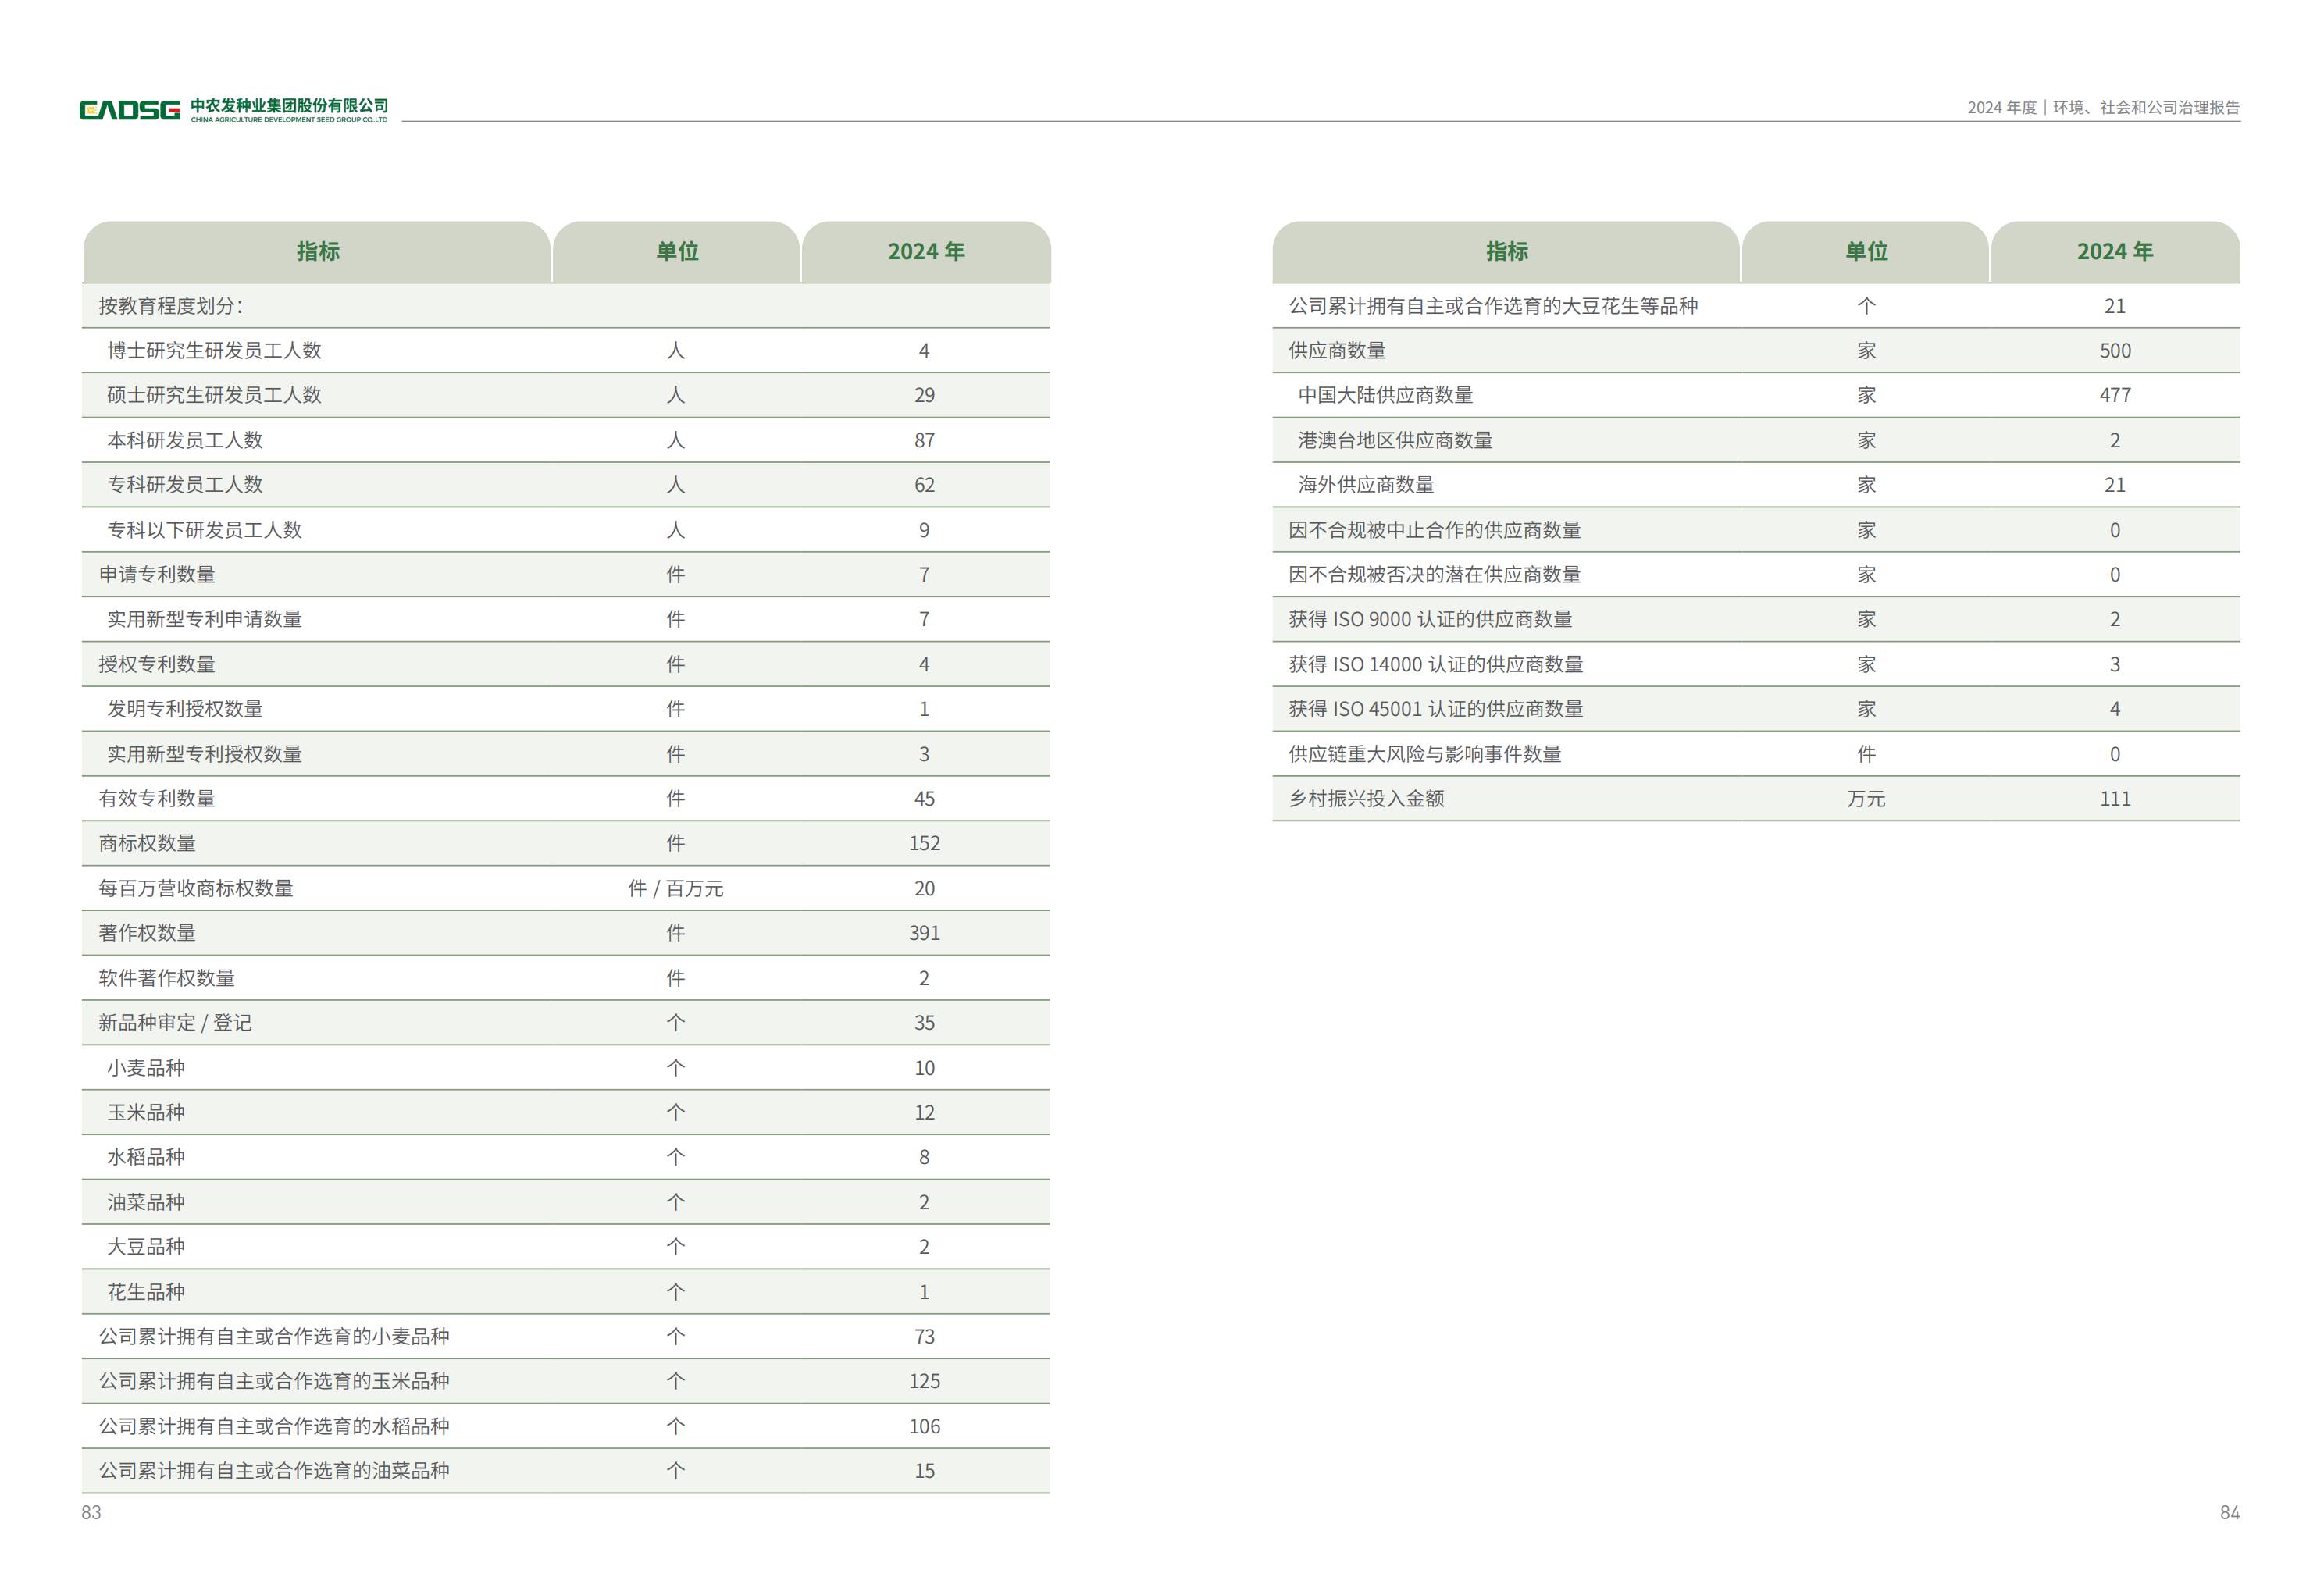Click value 477 for 中国大陆供应商数量
Image resolution: width=2324 pixels, height=1577 pixels.
[2115, 395]
